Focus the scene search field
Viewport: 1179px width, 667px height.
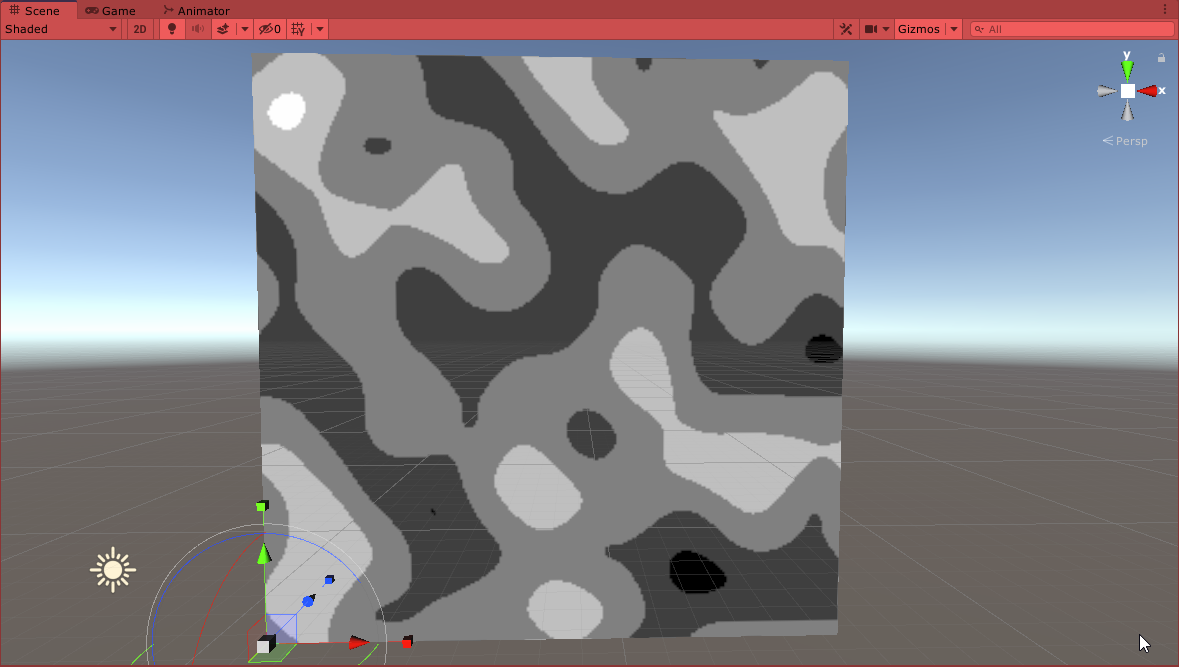tap(1072, 29)
